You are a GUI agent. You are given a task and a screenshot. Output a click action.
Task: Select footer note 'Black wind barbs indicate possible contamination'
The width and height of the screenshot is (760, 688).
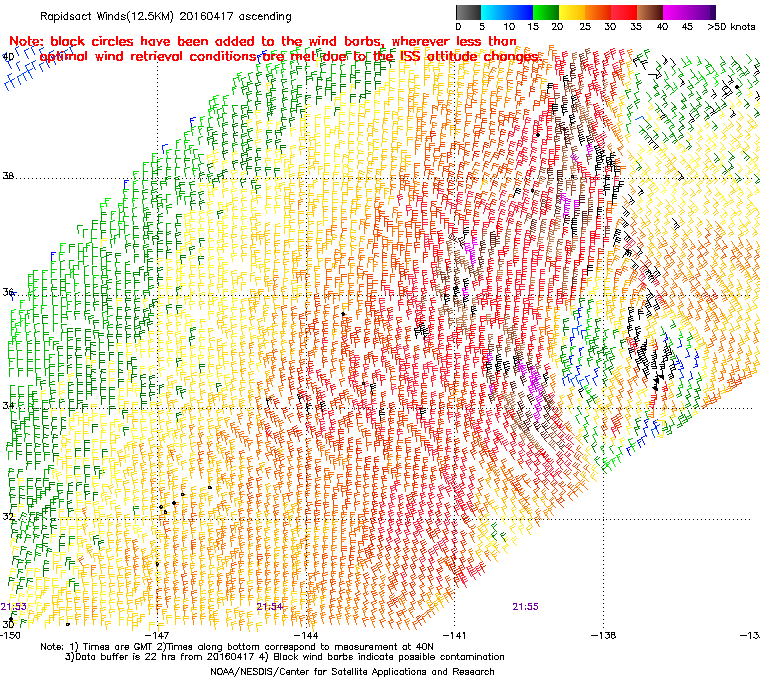point(389,657)
